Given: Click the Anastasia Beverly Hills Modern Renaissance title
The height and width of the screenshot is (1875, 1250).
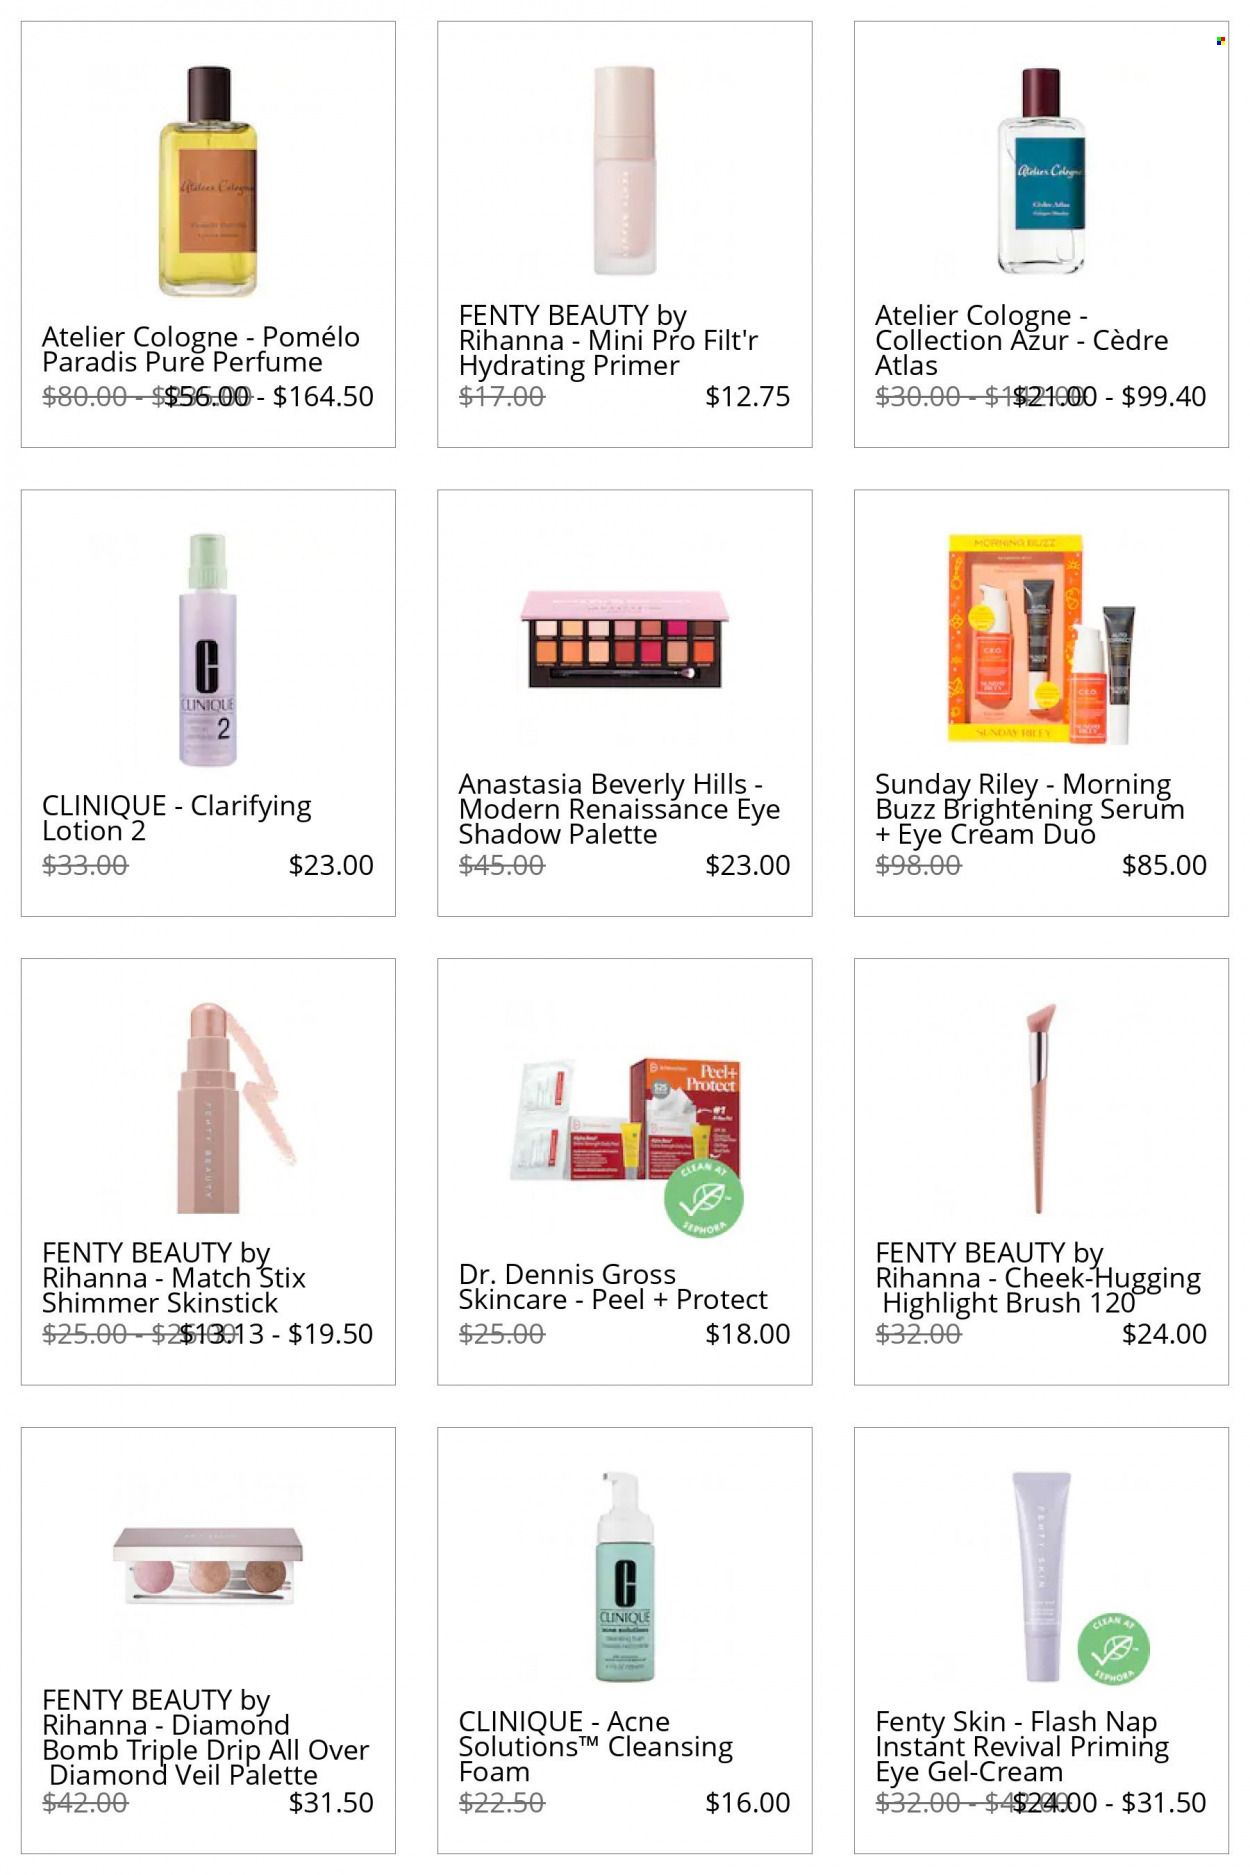Looking at the screenshot, I should coord(619,809).
